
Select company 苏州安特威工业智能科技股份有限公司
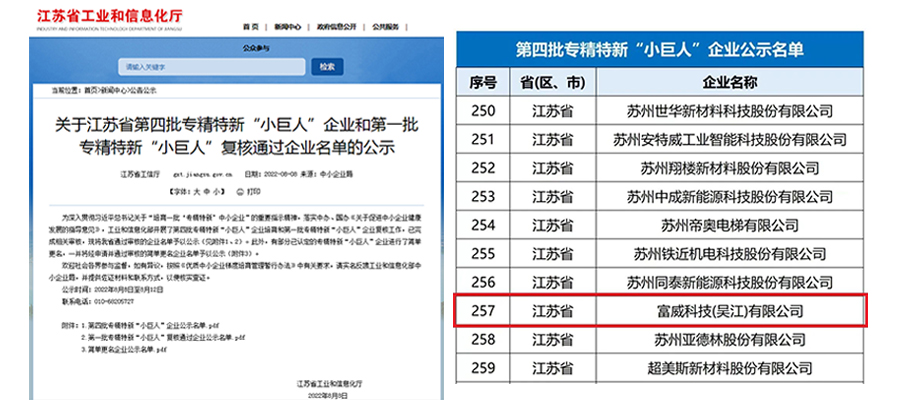730,139
